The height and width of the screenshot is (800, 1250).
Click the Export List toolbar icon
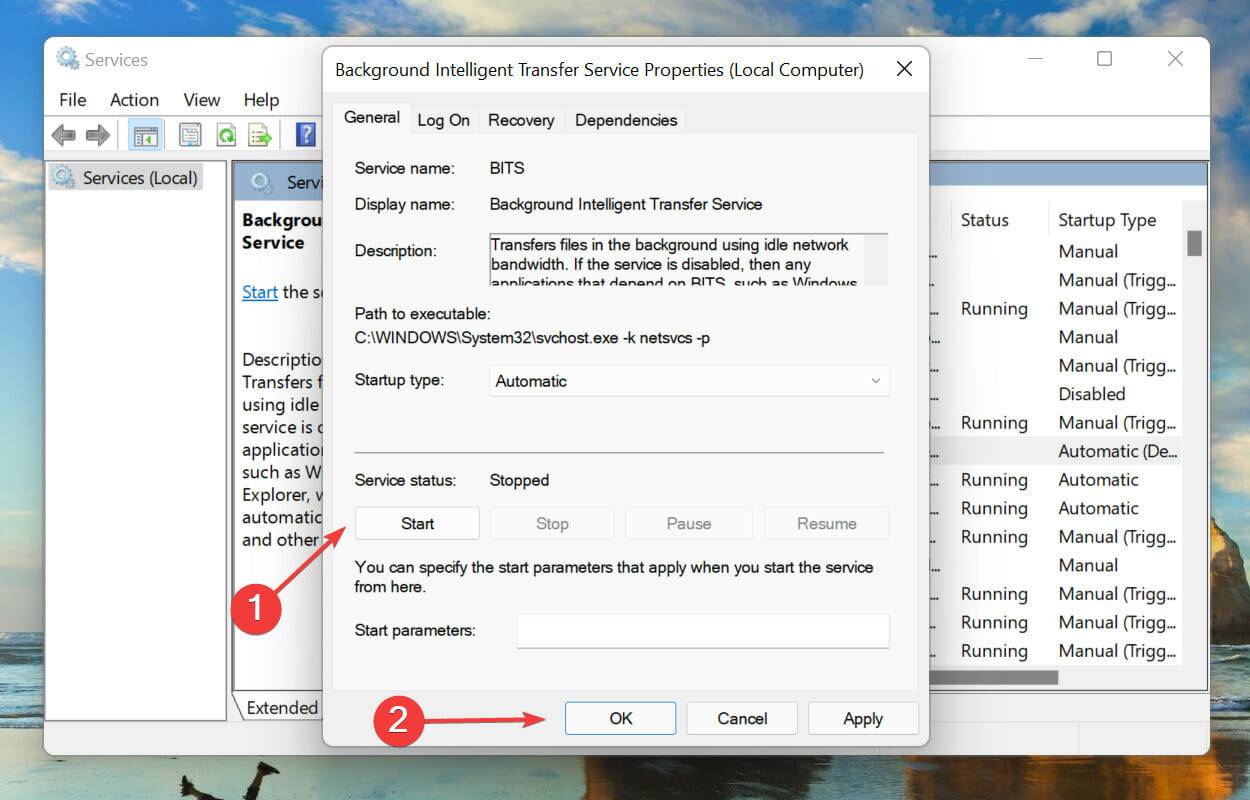click(261, 135)
